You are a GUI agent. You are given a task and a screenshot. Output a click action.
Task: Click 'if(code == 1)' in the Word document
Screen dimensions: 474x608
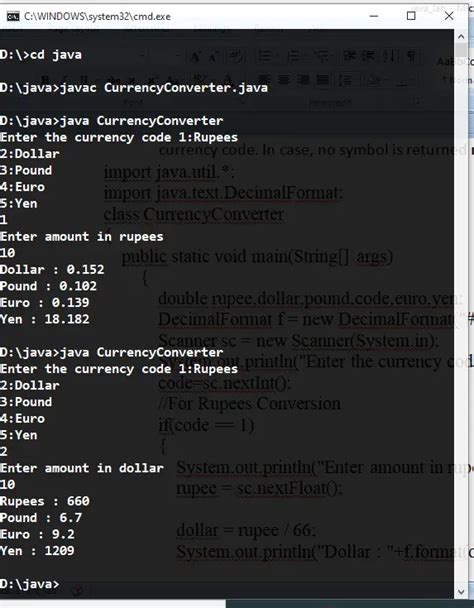point(206,425)
